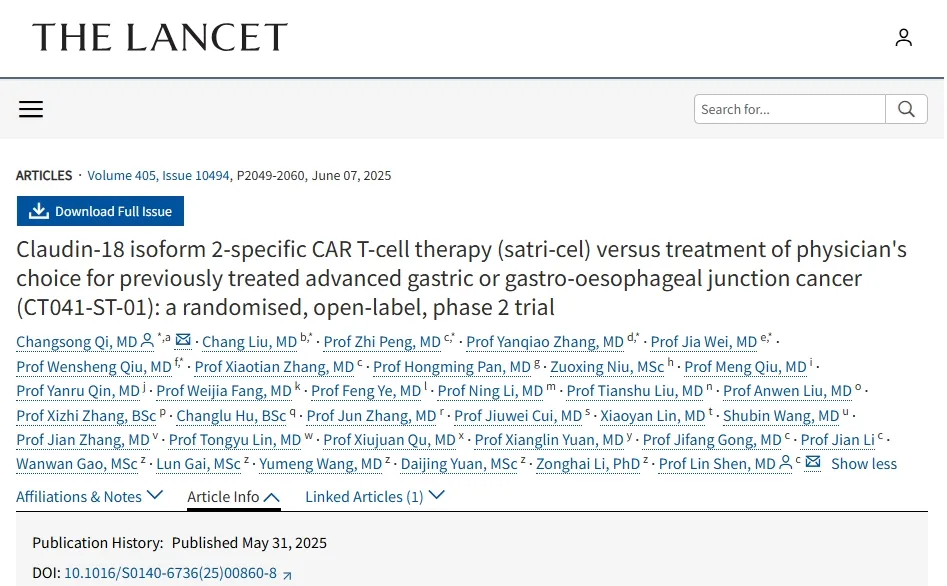Image resolution: width=947 pixels, height=586 pixels.
Task: Open author Prof Zhi Peng, MD
Action: 382,342
